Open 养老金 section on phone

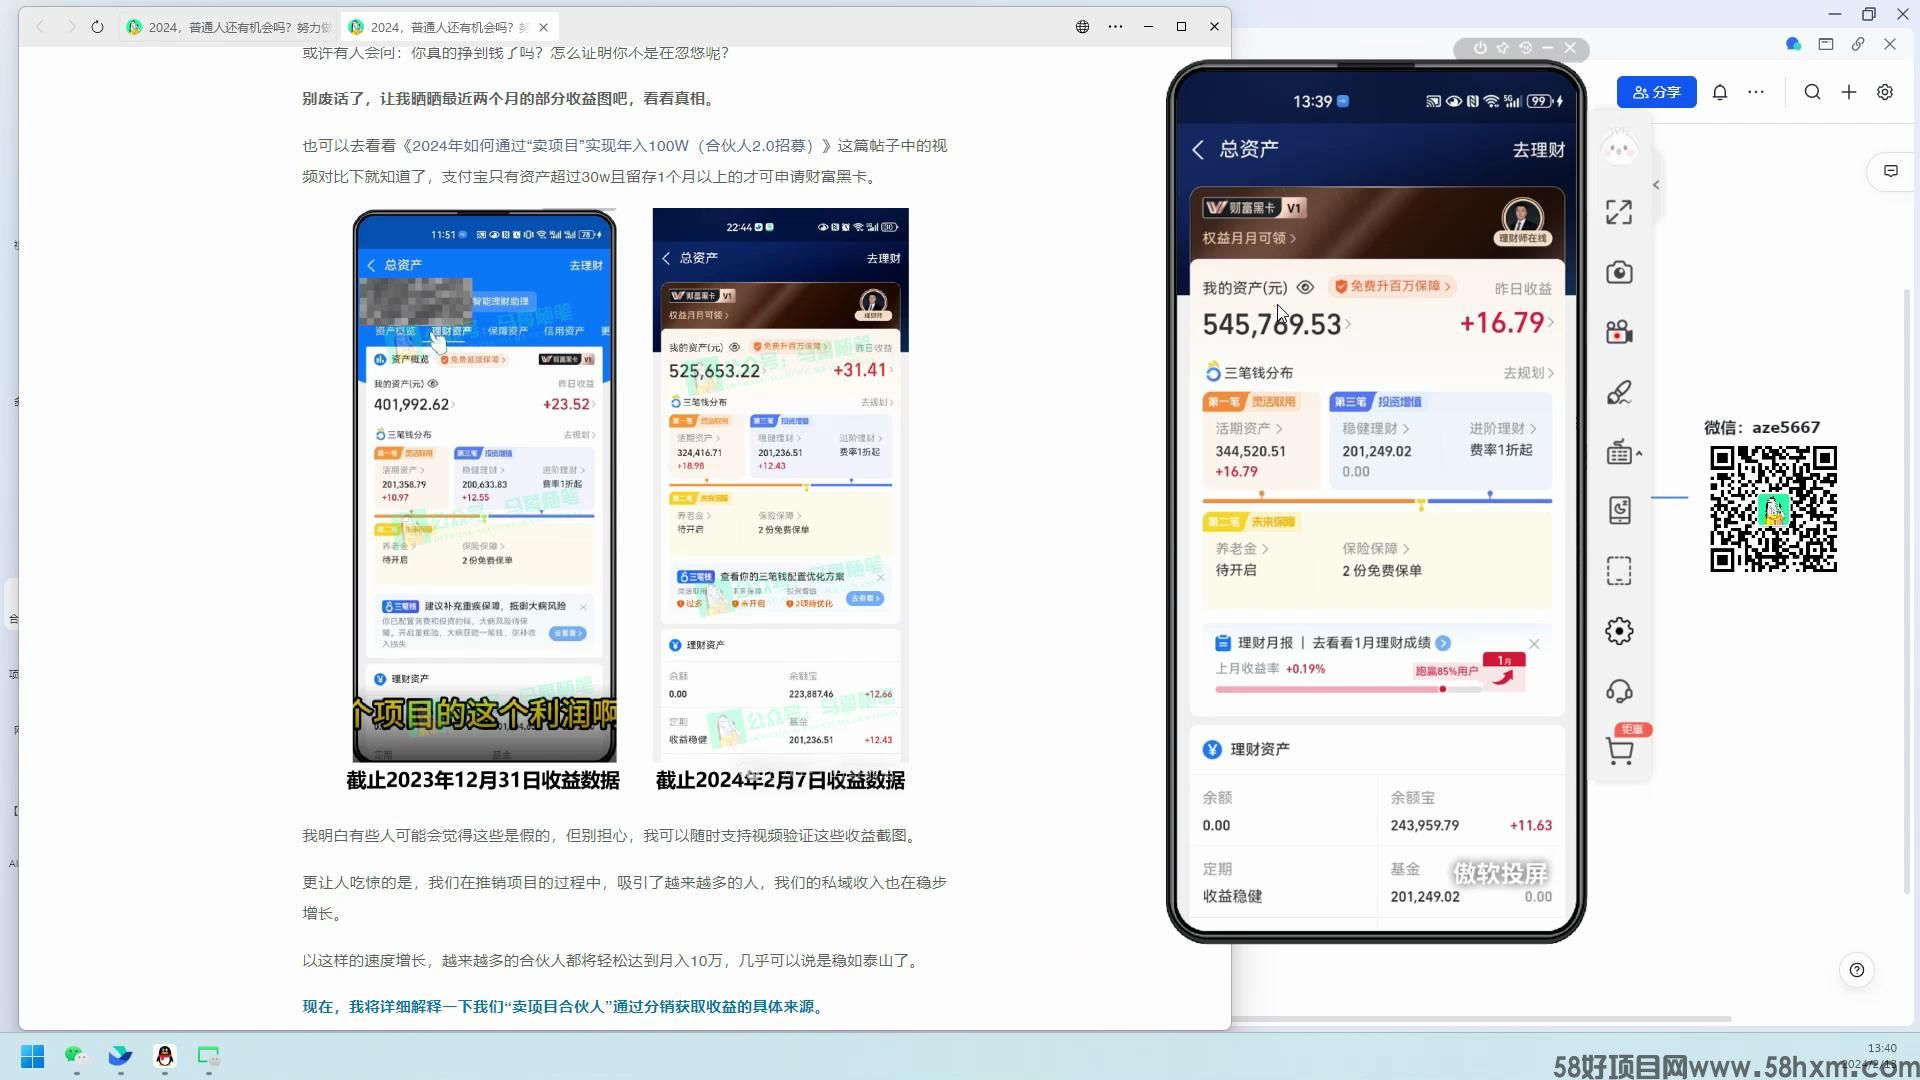click(x=1241, y=549)
